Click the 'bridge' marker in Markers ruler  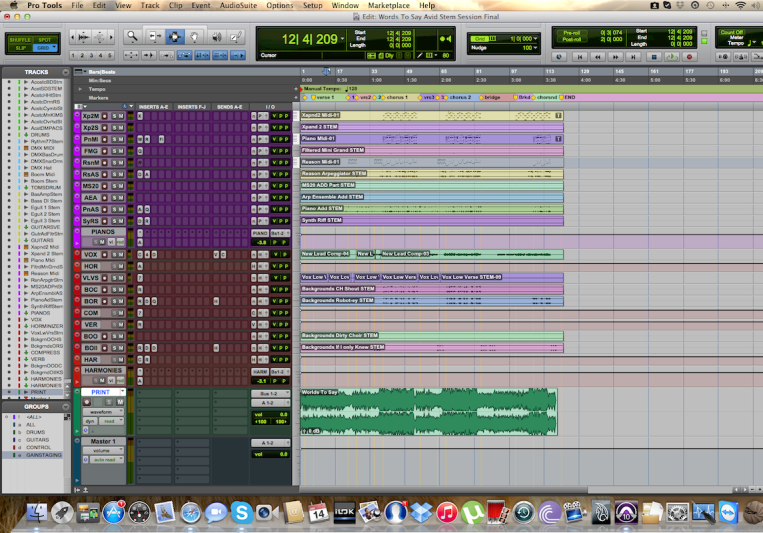492,97
